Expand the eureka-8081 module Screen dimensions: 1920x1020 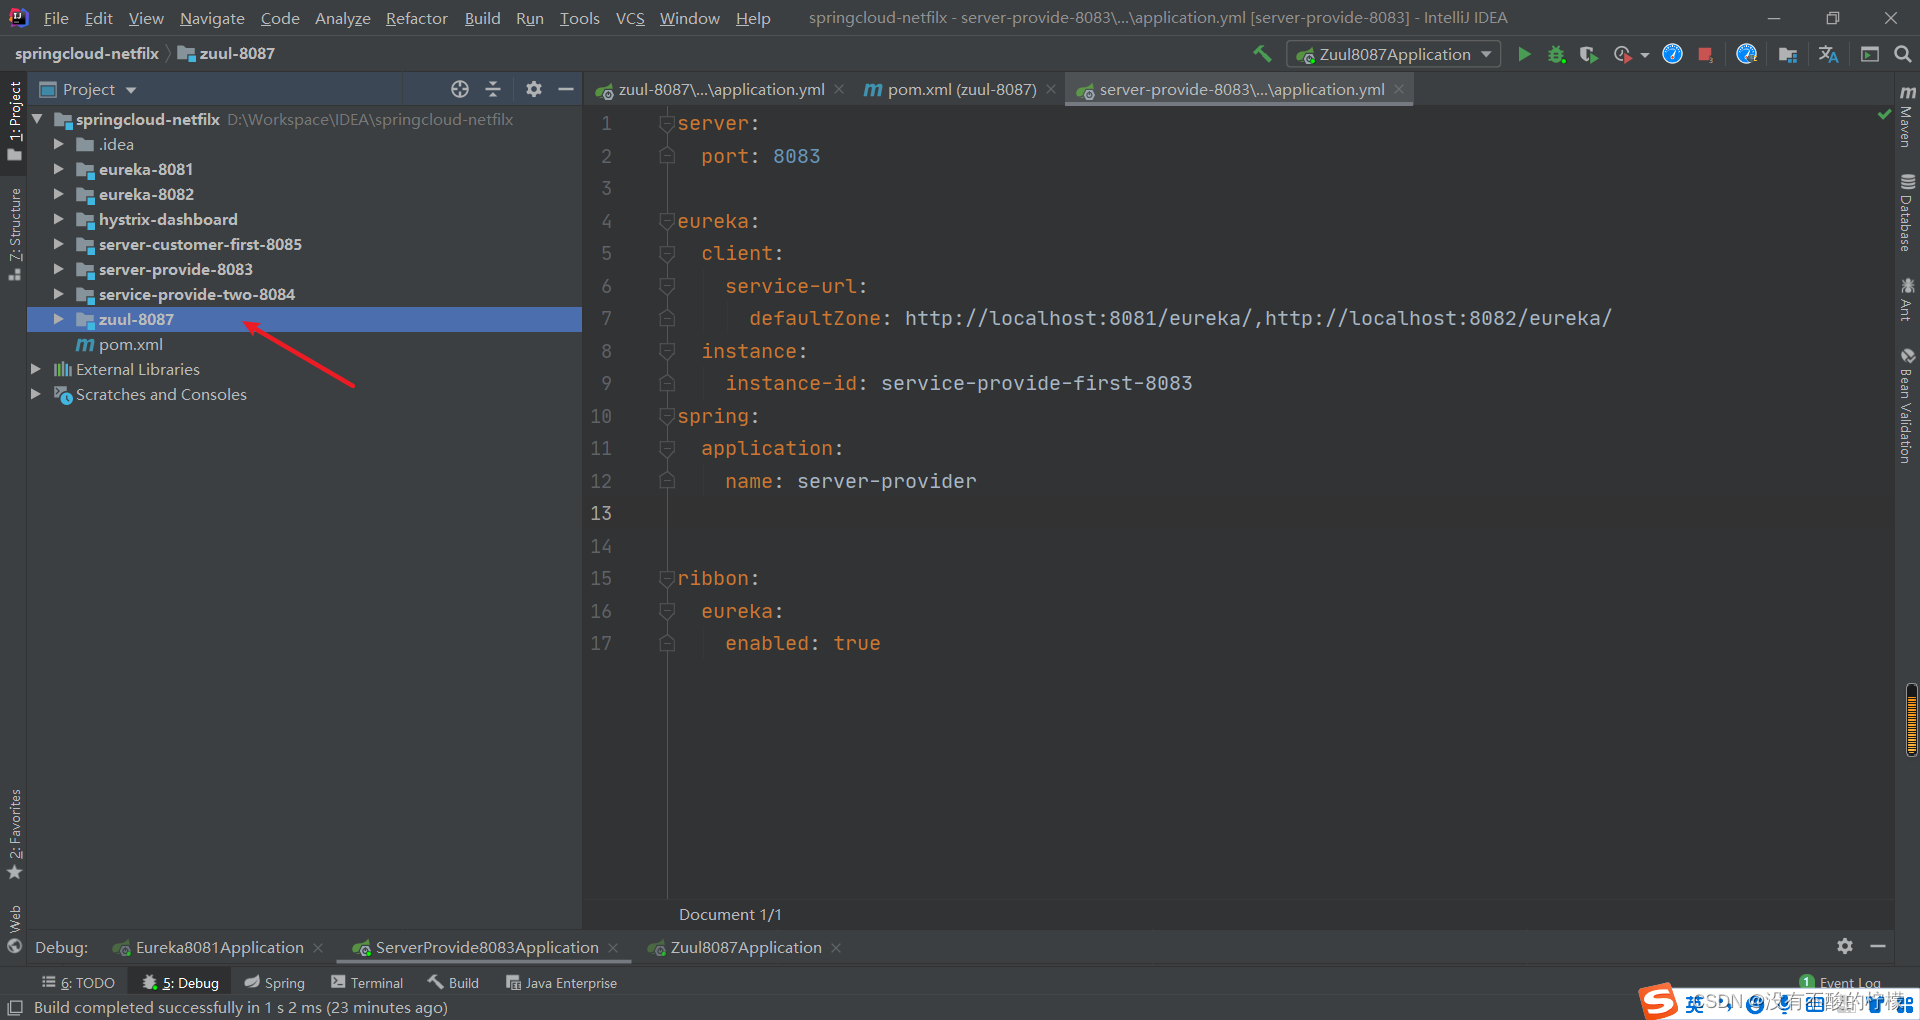(x=58, y=169)
